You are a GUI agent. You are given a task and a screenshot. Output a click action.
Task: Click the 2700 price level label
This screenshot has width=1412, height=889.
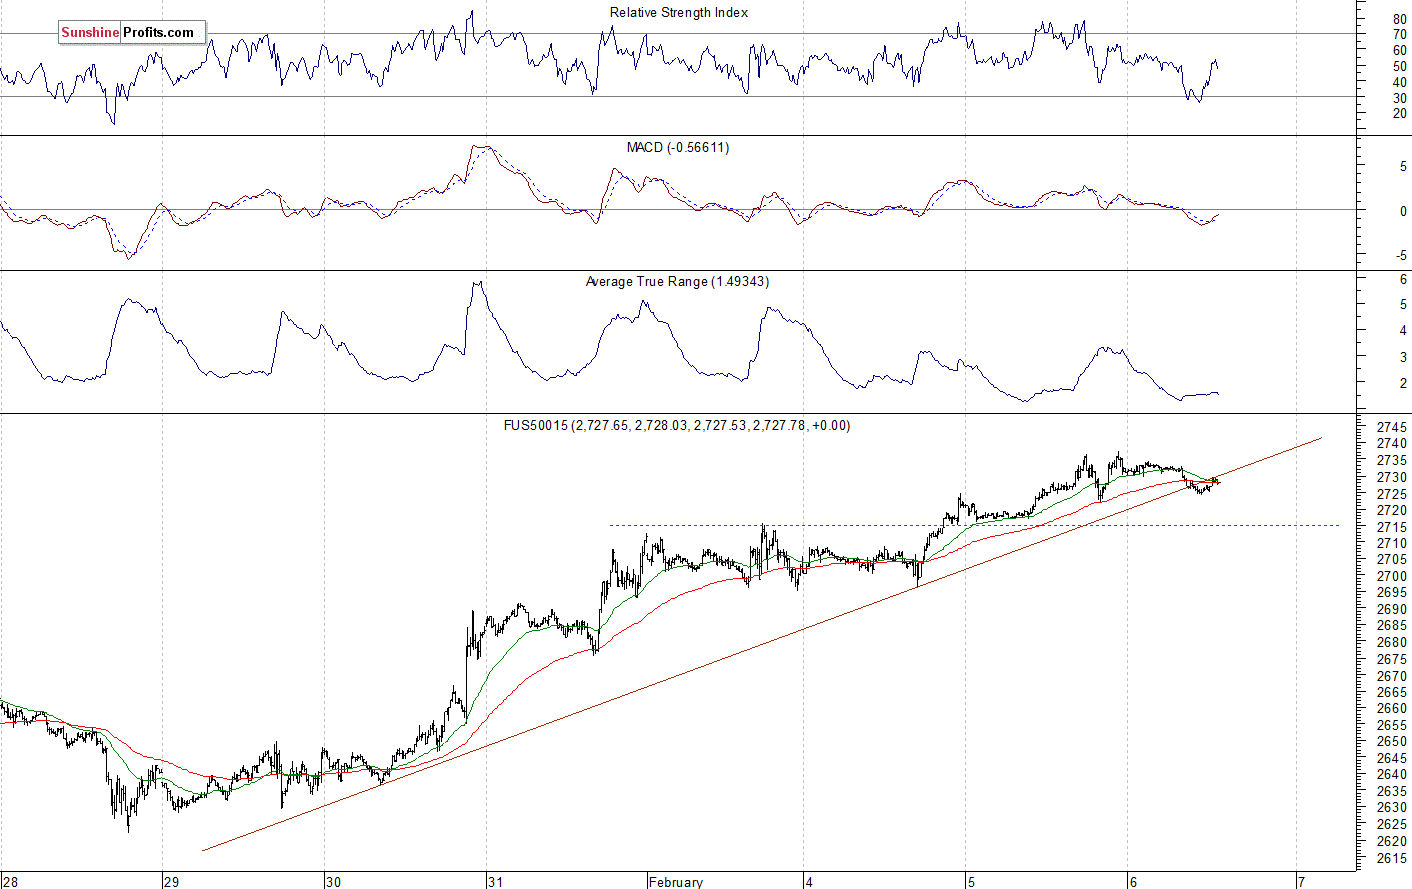1392,577
